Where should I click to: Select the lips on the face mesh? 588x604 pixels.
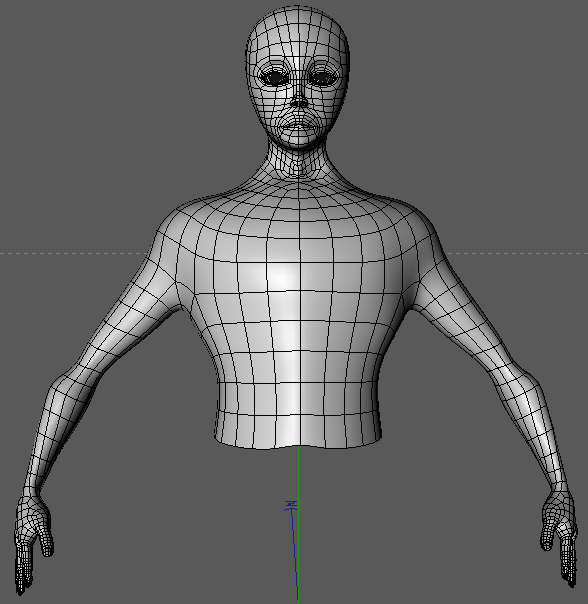point(299,126)
